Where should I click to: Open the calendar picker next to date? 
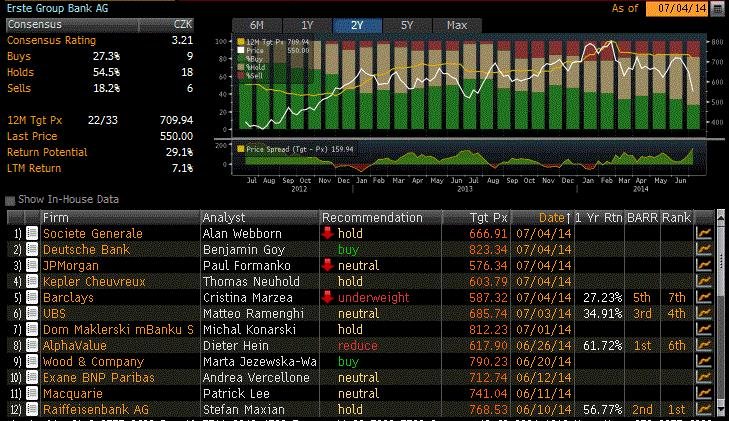(717, 8)
